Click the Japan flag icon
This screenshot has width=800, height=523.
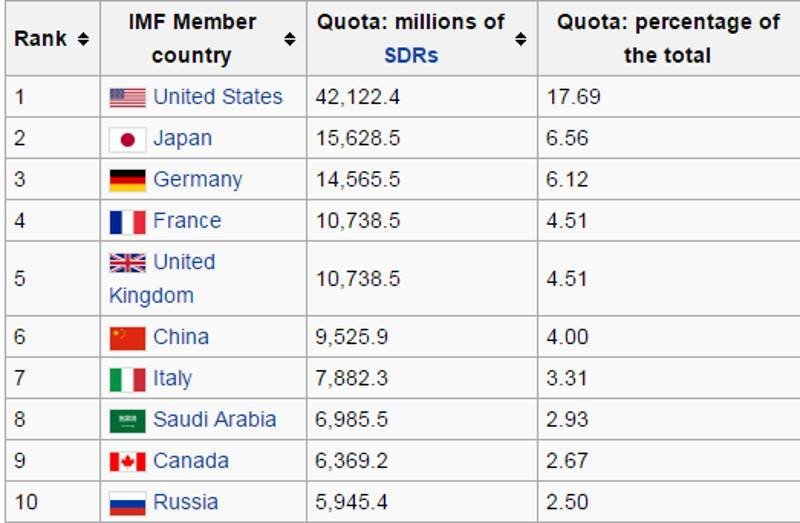pyautogui.click(x=128, y=139)
